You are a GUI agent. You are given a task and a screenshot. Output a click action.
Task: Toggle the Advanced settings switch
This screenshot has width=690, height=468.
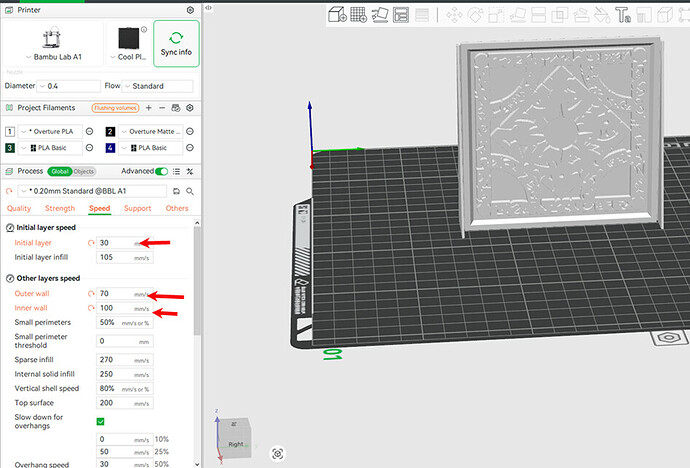[161, 171]
